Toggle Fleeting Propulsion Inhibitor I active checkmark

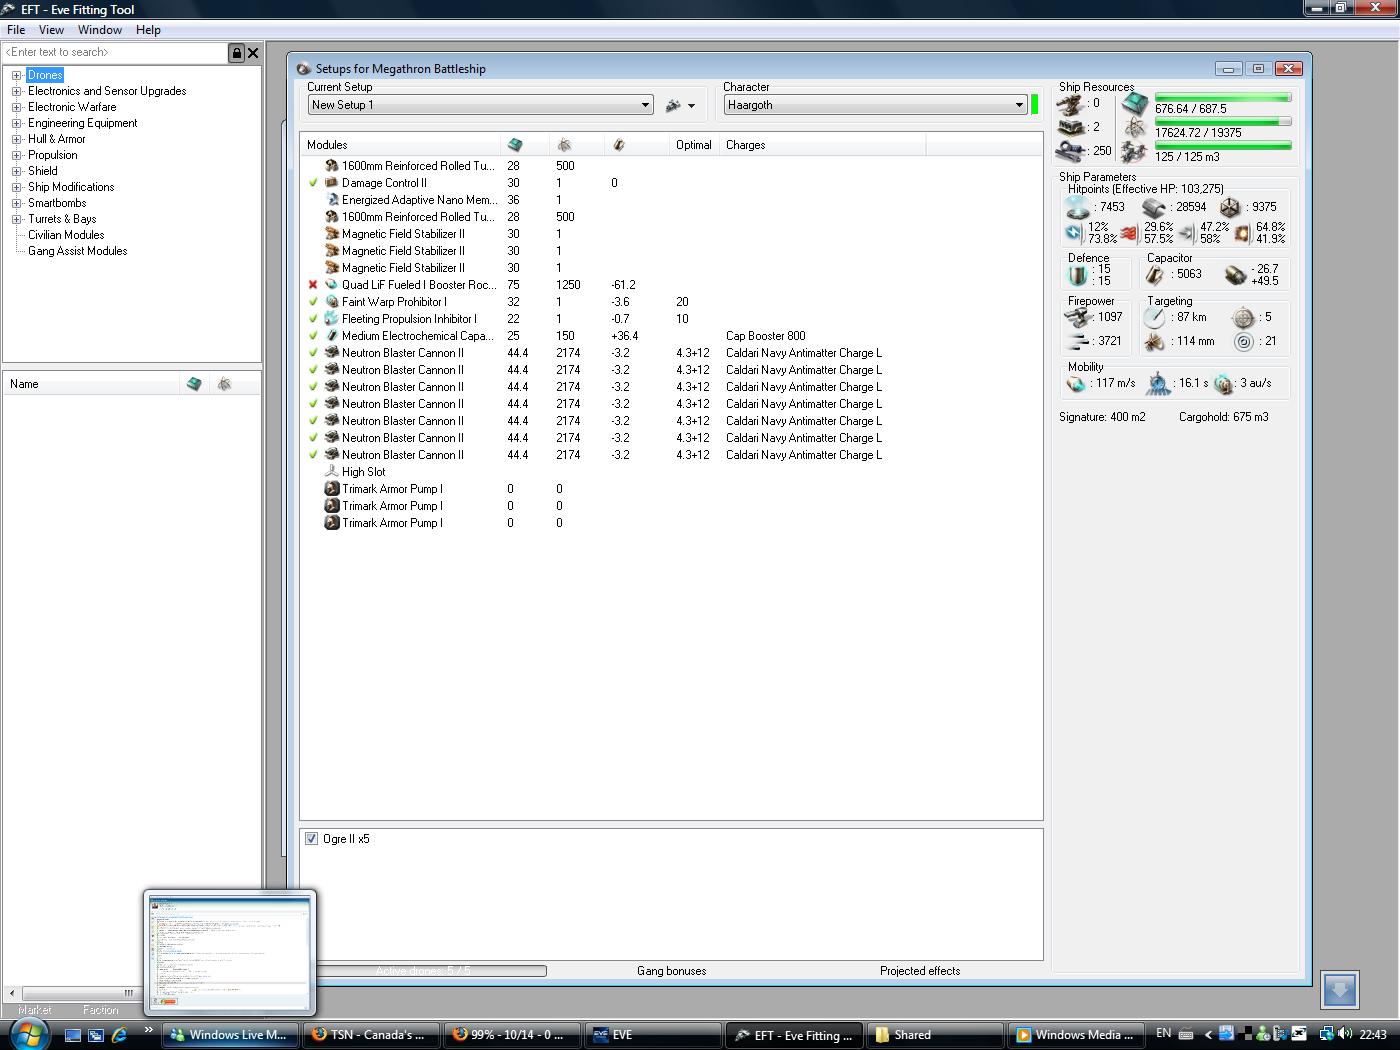[x=313, y=319]
